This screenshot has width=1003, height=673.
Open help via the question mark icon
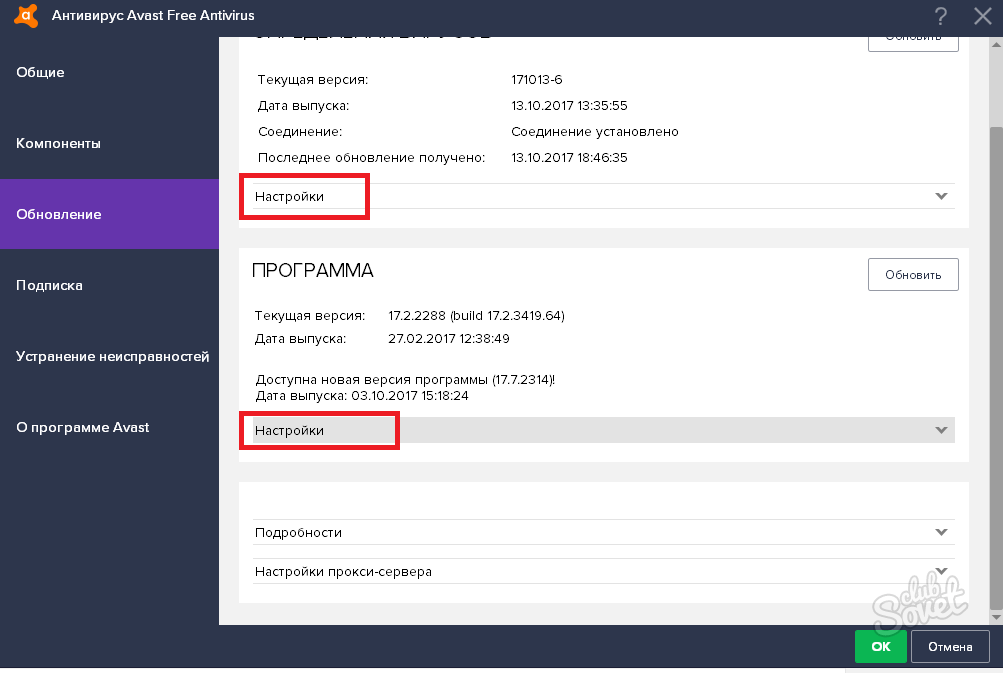point(940,16)
